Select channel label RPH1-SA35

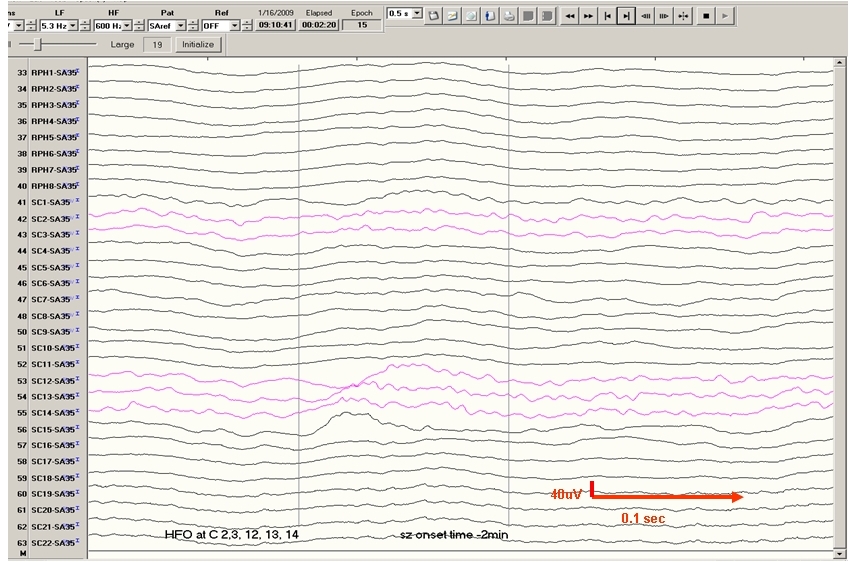pos(53,73)
